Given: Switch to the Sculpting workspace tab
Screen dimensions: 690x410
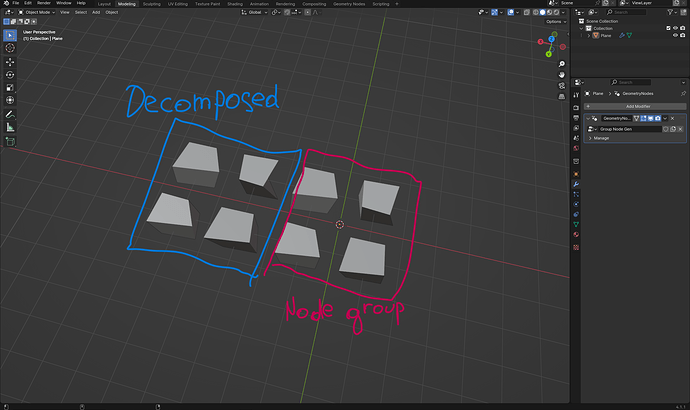Looking at the screenshot, I should point(151,4).
